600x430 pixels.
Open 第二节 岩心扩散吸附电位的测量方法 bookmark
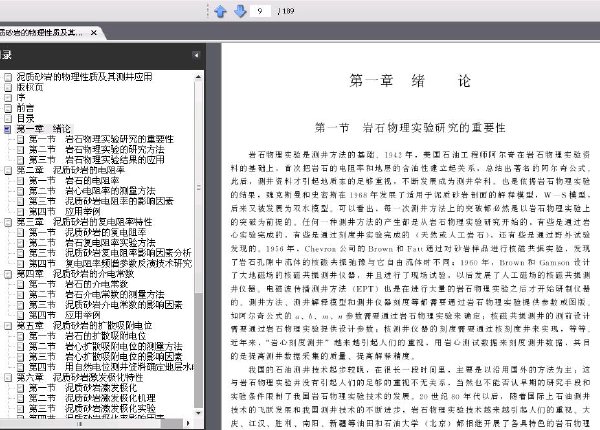point(106,346)
